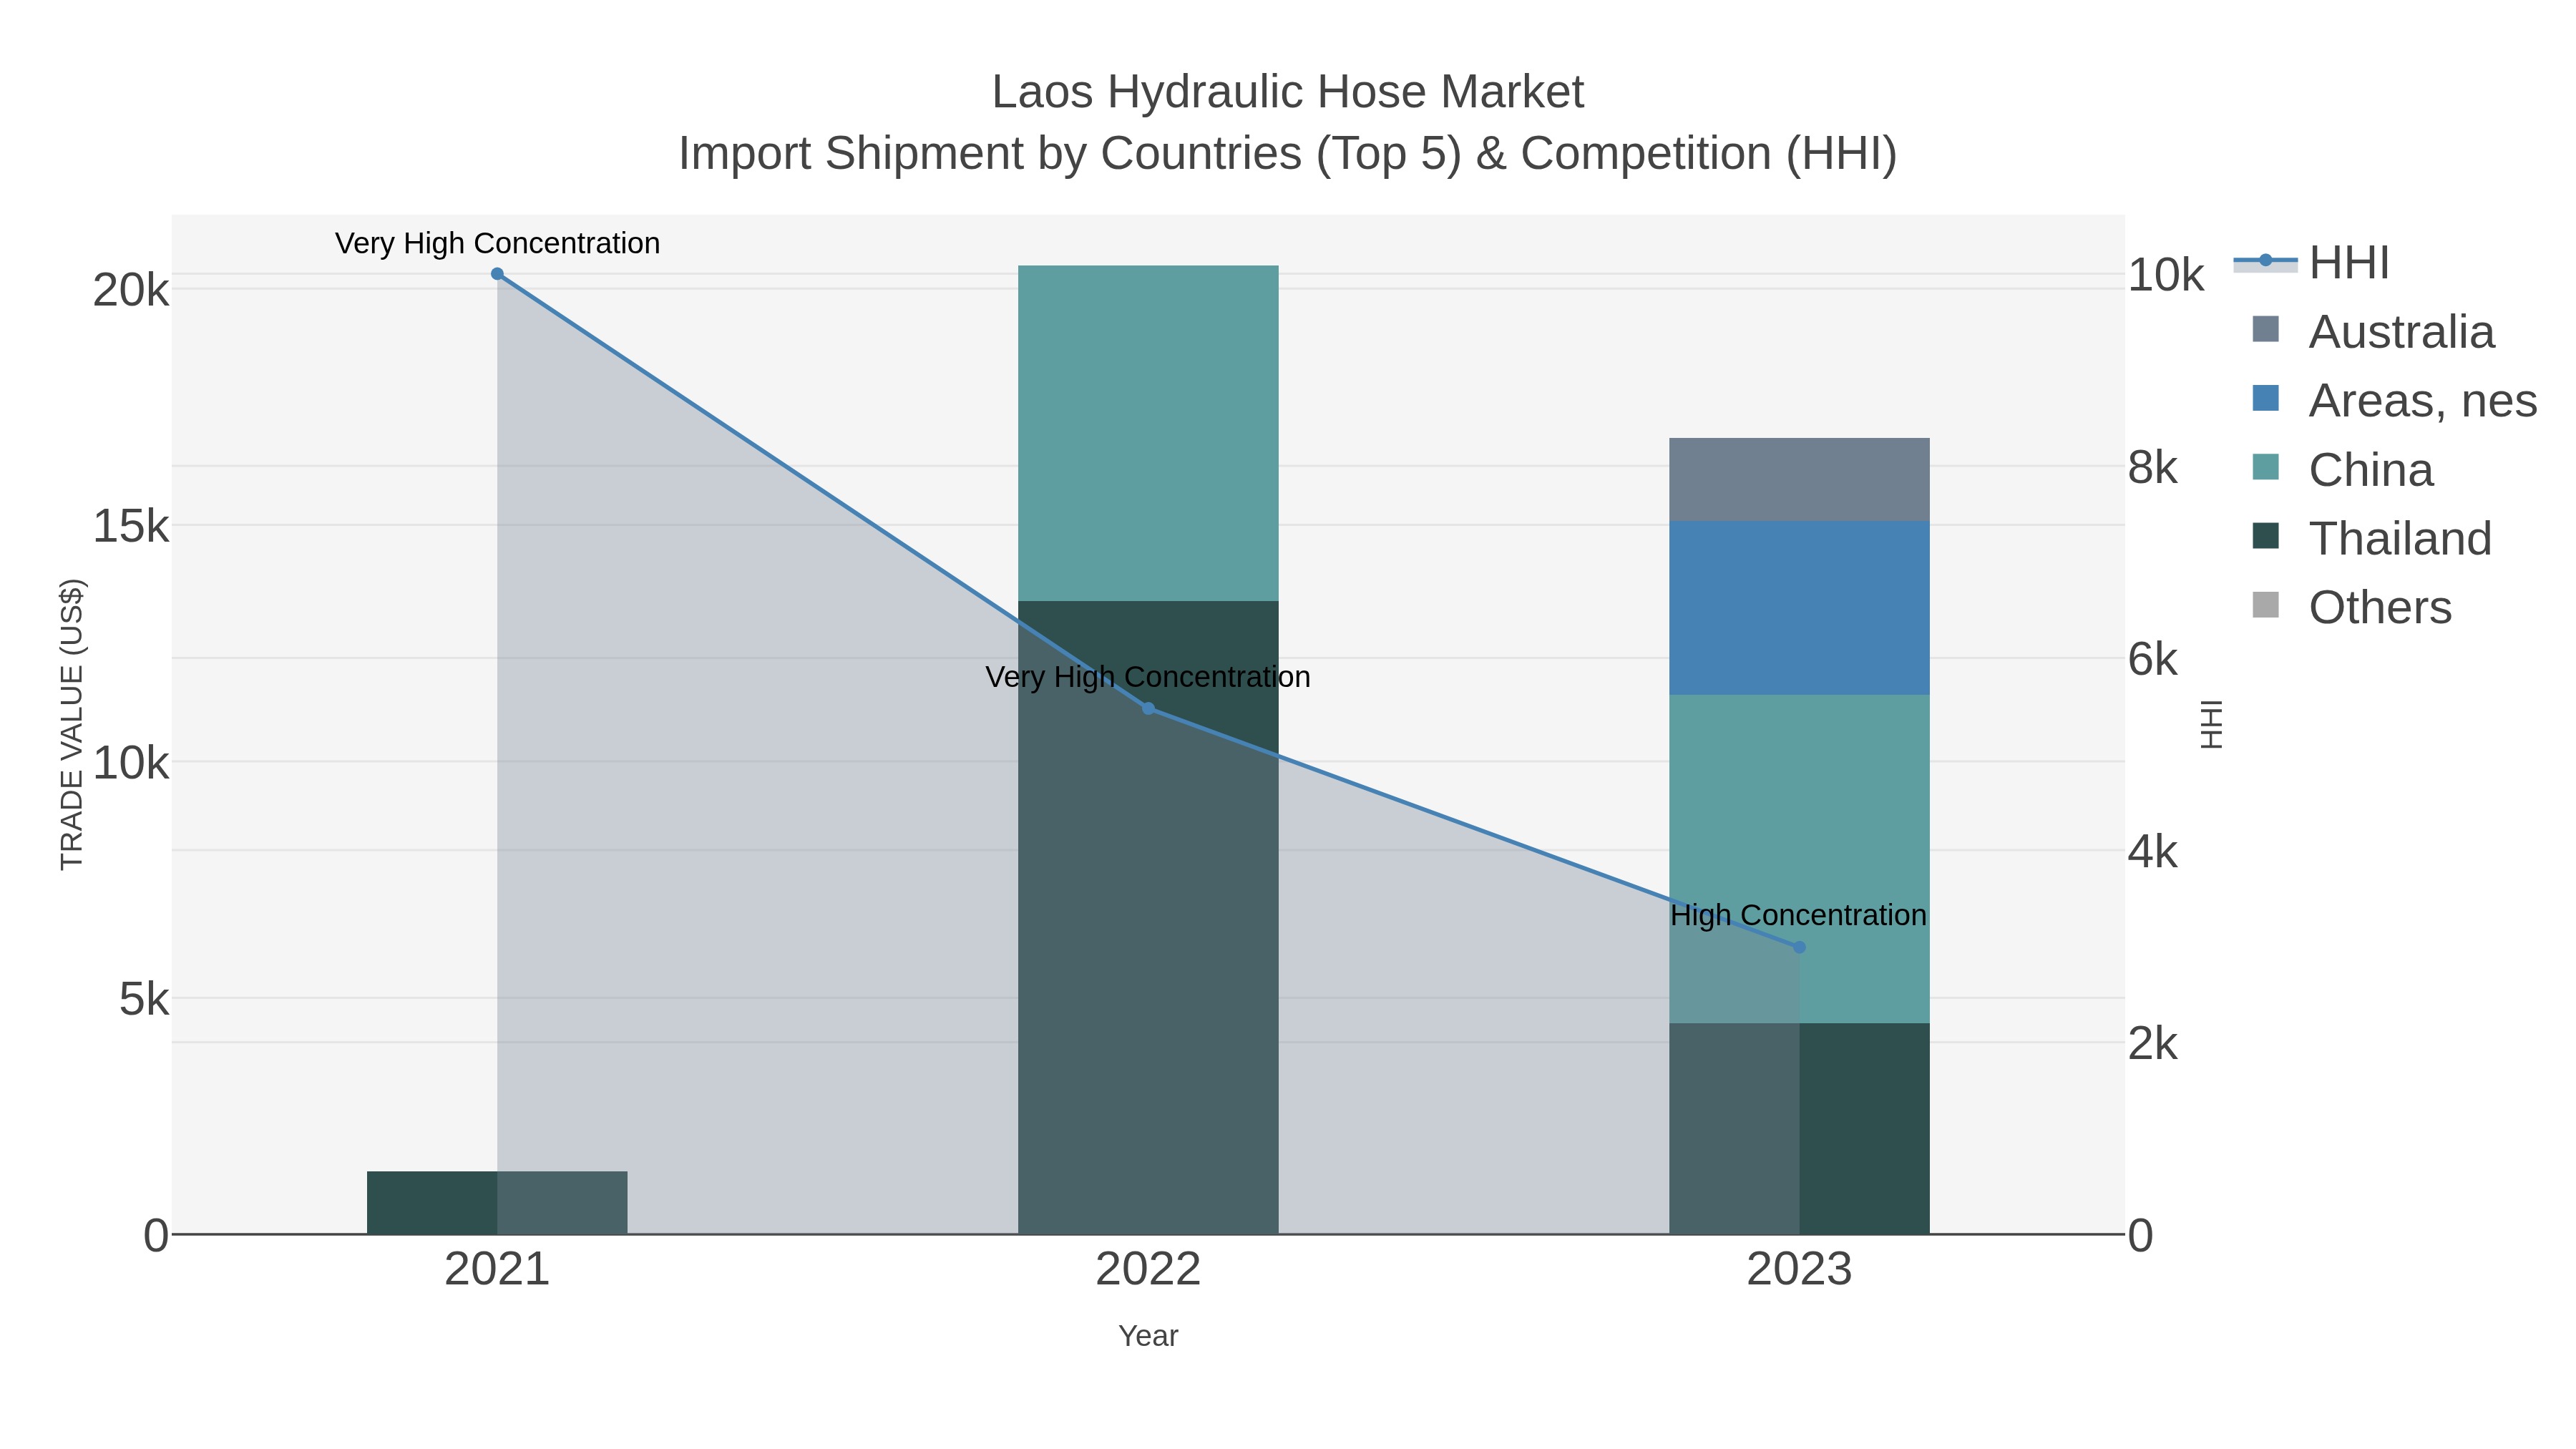Viewport: 2576px width, 1449px height.
Task: Select the 2021 Thailand bar
Action: point(497,1203)
